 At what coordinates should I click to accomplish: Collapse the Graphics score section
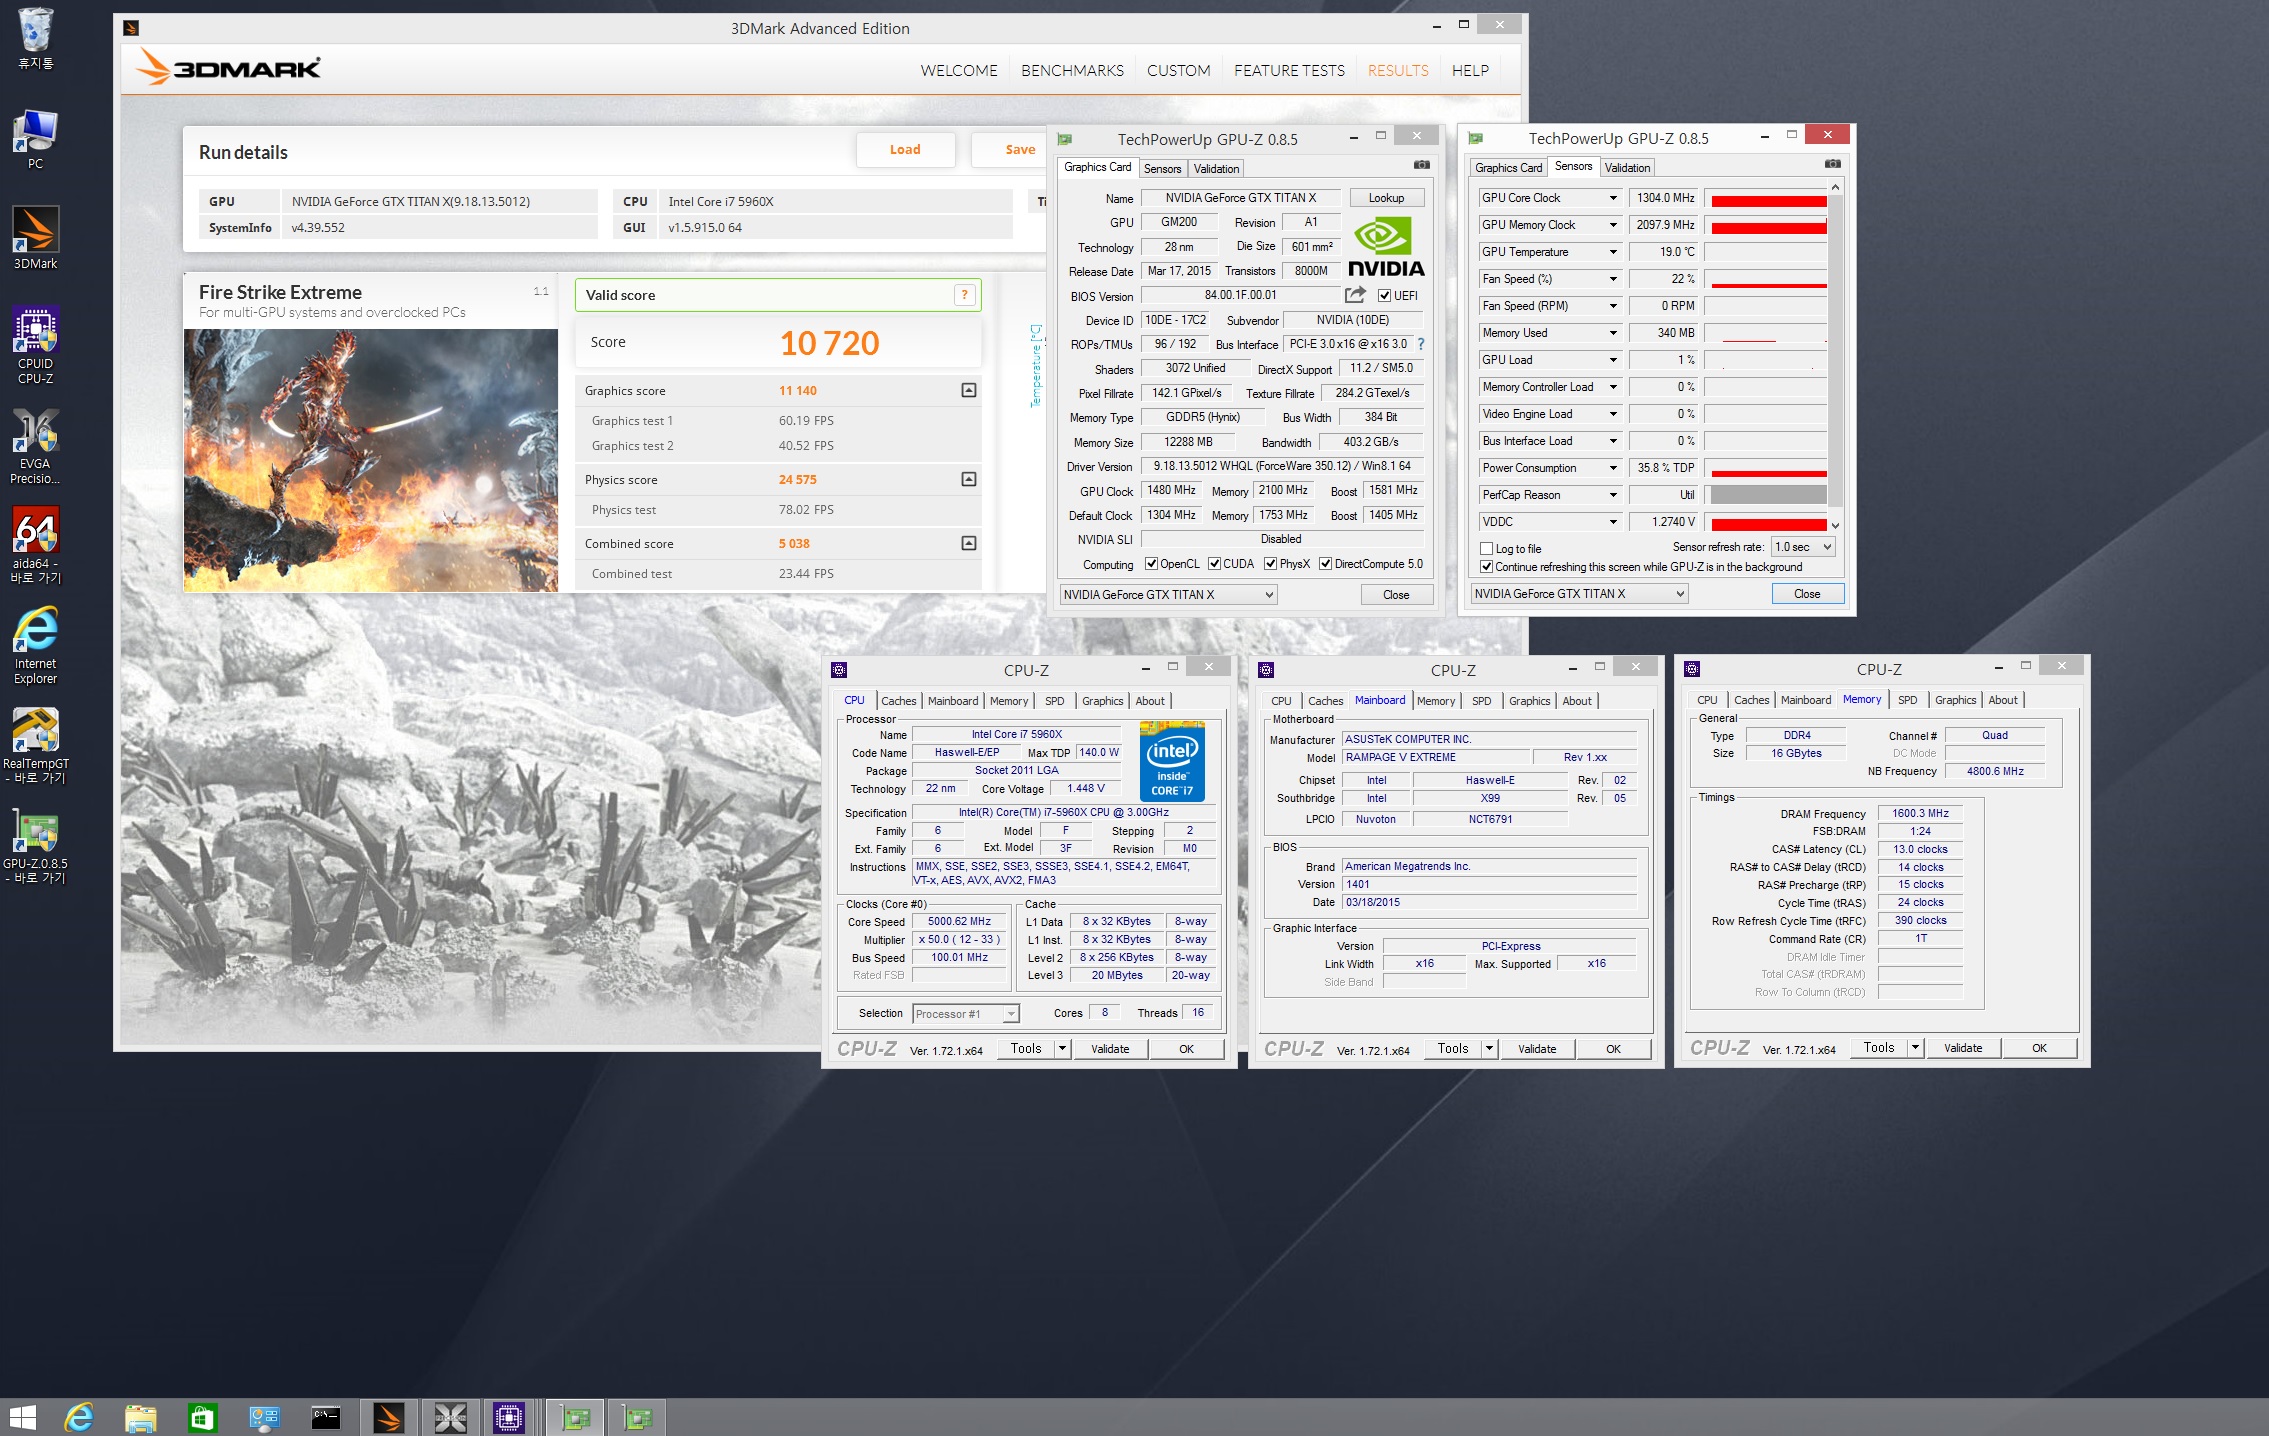tap(968, 390)
